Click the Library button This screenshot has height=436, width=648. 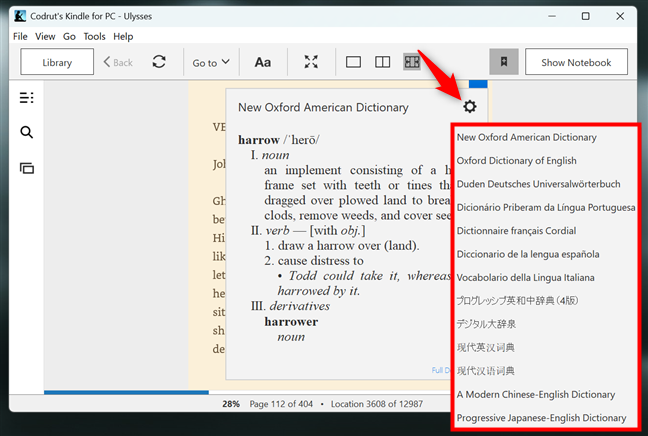pos(57,62)
